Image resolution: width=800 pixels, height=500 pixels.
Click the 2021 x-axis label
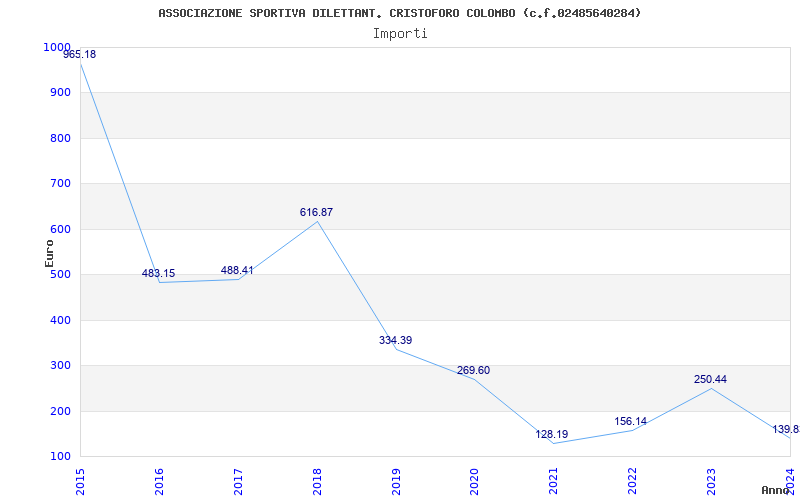pyautogui.click(x=554, y=481)
